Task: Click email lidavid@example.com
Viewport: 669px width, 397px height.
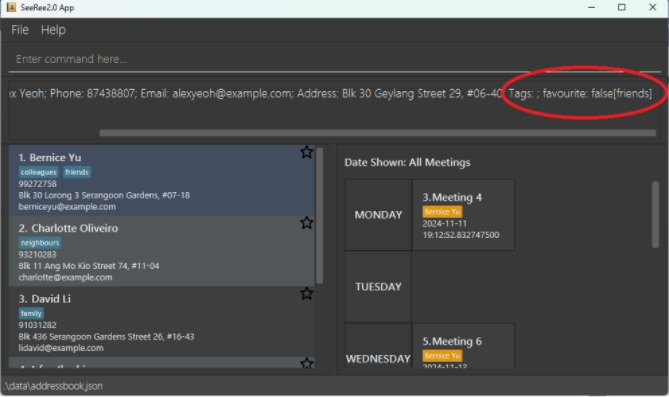Action: pos(61,348)
